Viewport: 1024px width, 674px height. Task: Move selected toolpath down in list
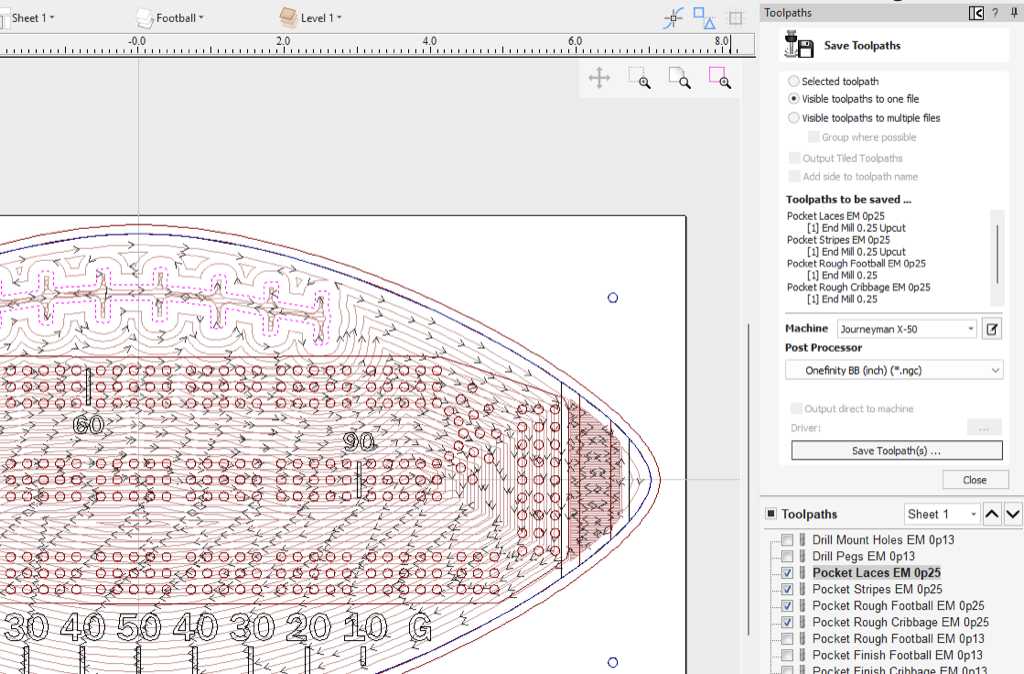[1013, 514]
